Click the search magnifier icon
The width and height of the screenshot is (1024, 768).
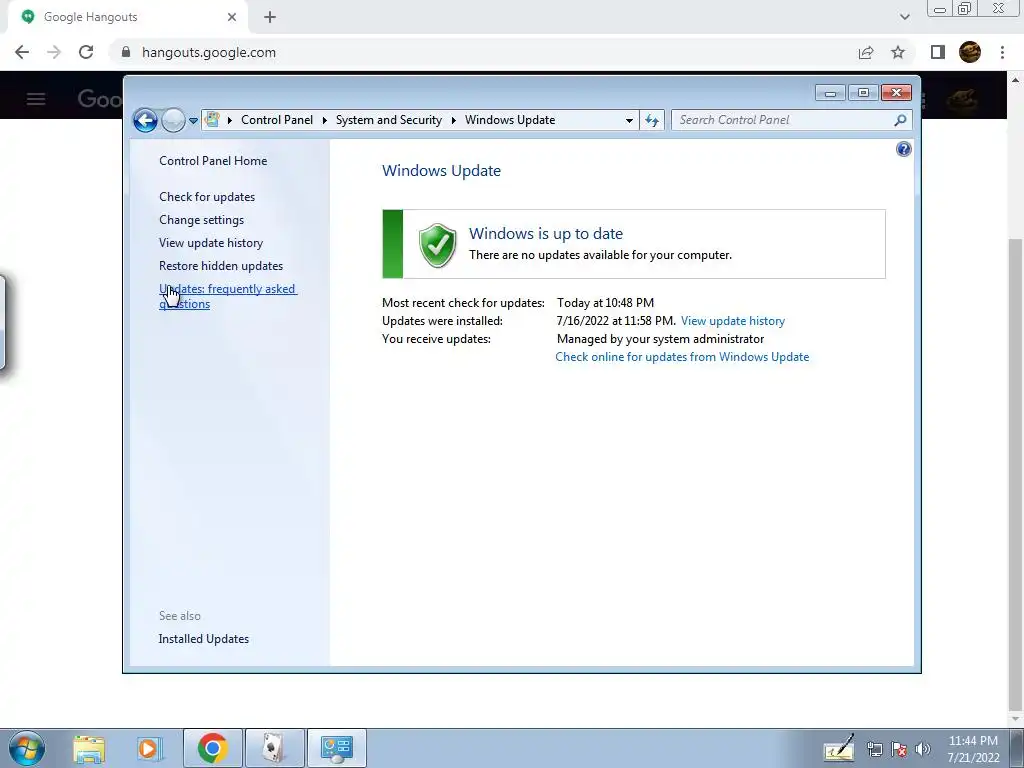tap(901, 120)
